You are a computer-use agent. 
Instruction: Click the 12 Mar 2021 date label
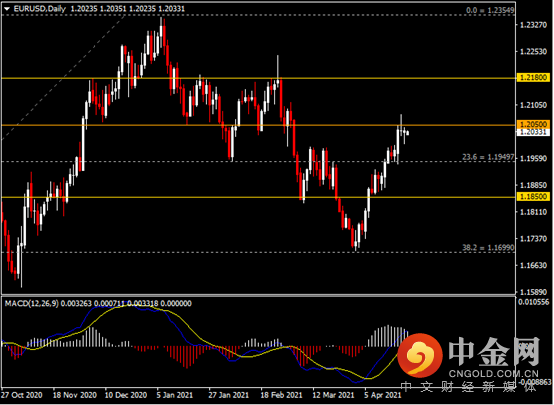click(x=333, y=395)
